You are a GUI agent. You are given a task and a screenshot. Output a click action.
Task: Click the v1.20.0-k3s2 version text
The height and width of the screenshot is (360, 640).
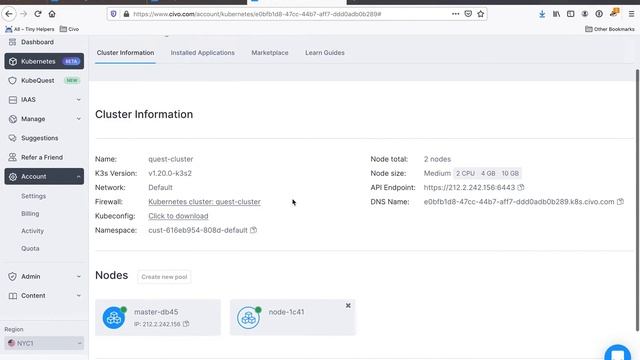tap(170, 173)
